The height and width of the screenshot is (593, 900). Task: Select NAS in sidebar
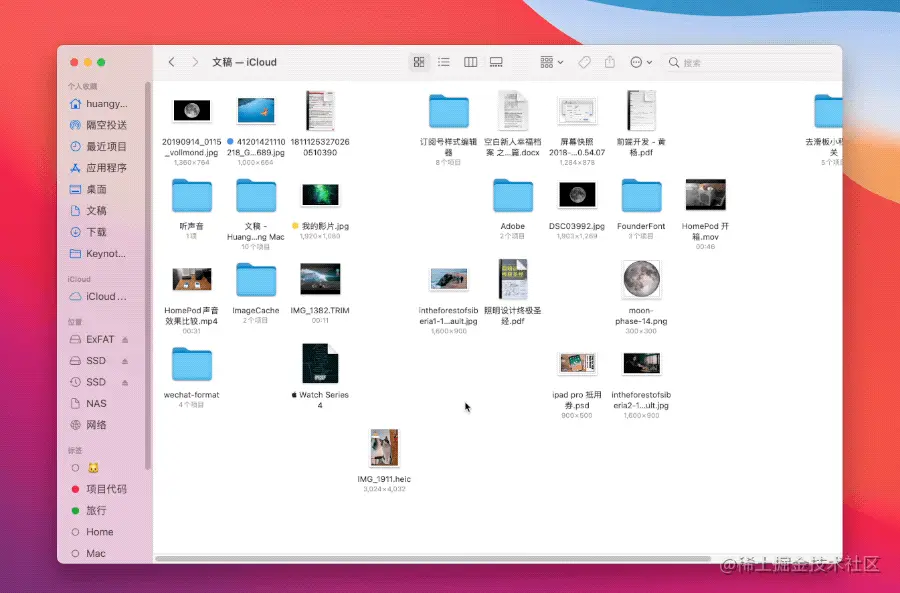(x=98, y=404)
